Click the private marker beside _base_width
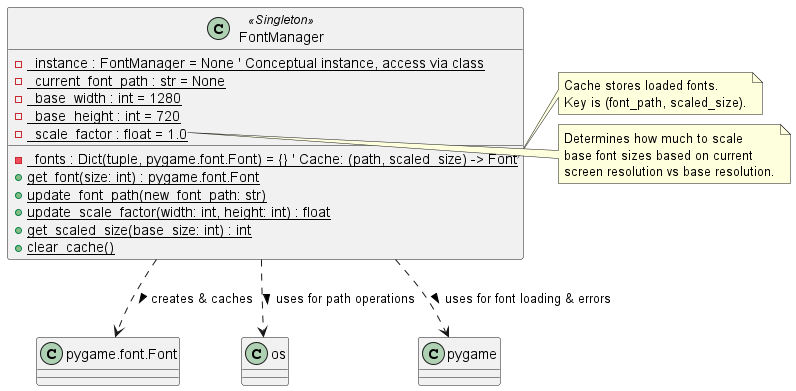This screenshot has width=796, height=391. pos(19,100)
